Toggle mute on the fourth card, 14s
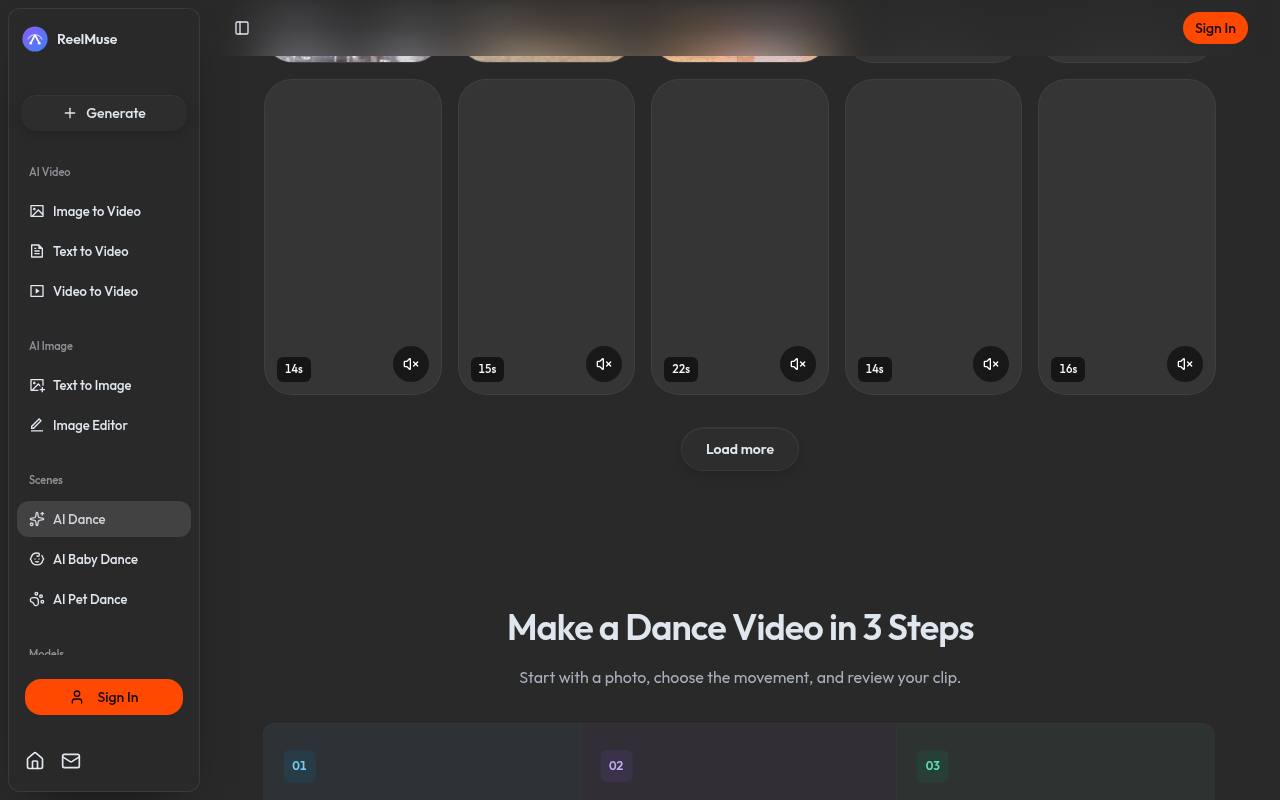This screenshot has width=1280, height=800. [x=991, y=364]
